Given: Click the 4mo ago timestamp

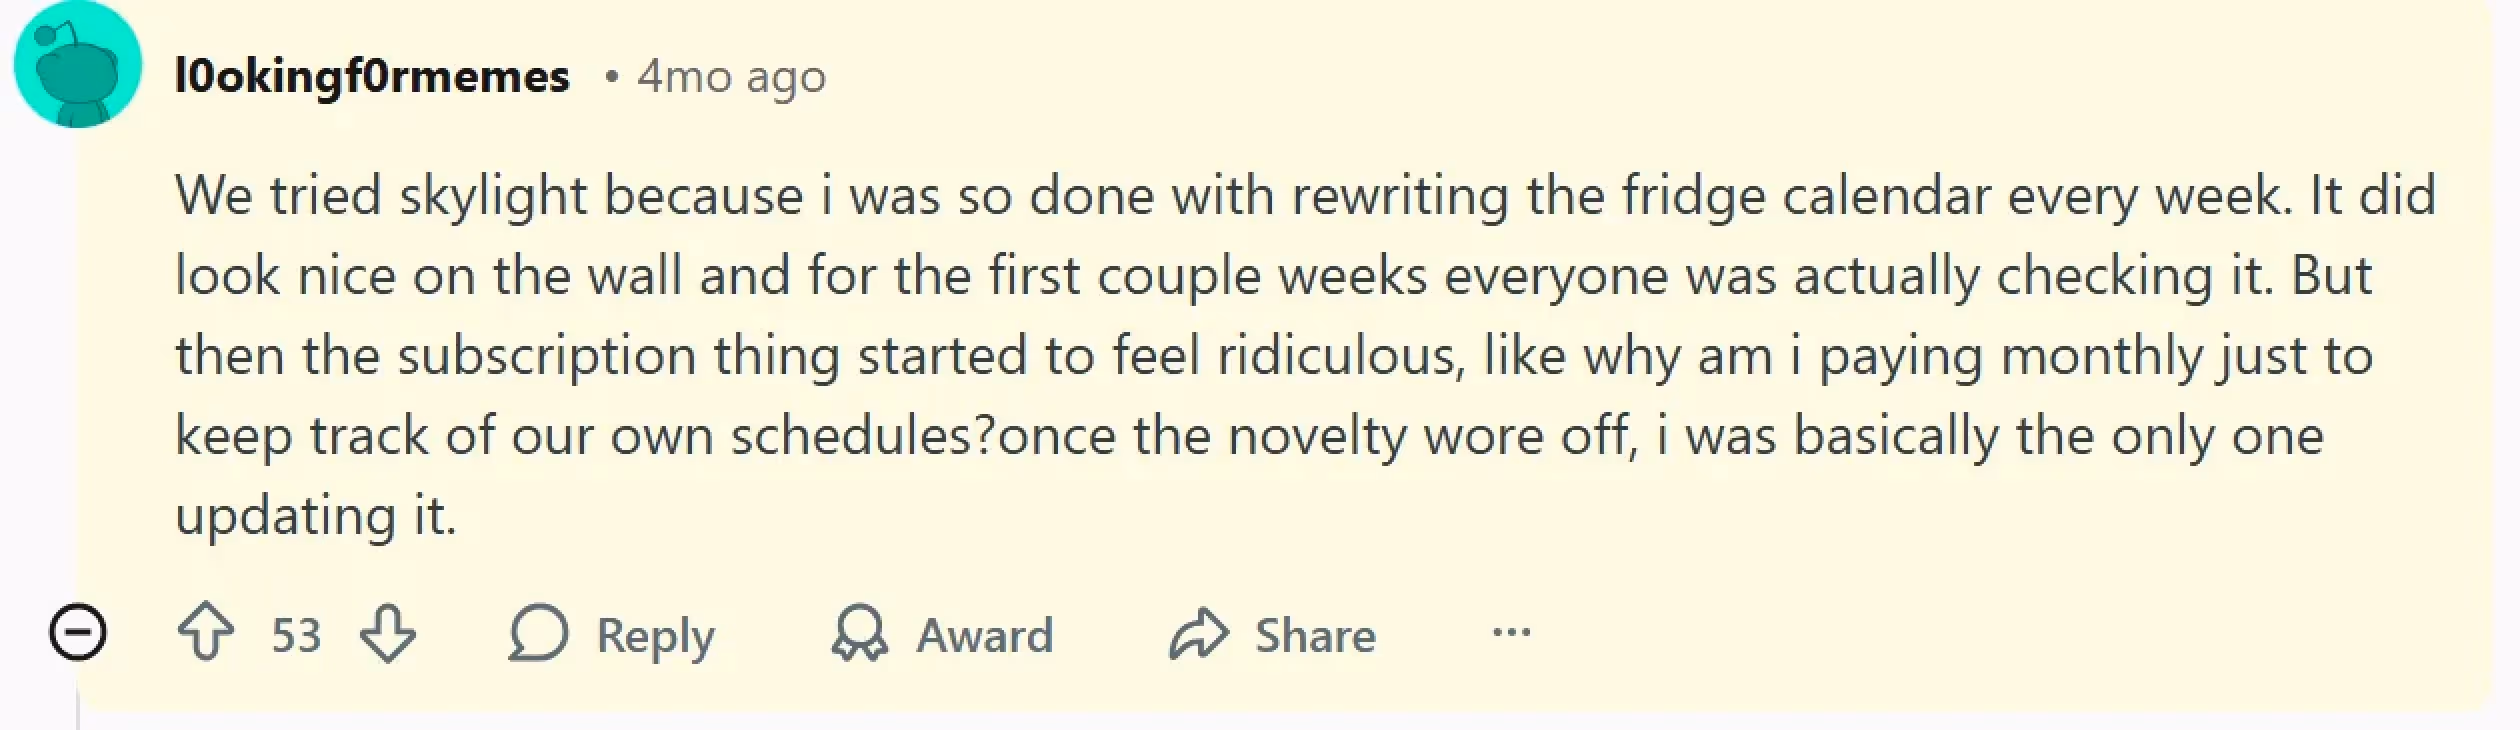Looking at the screenshot, I should click(x=730, y=75).
